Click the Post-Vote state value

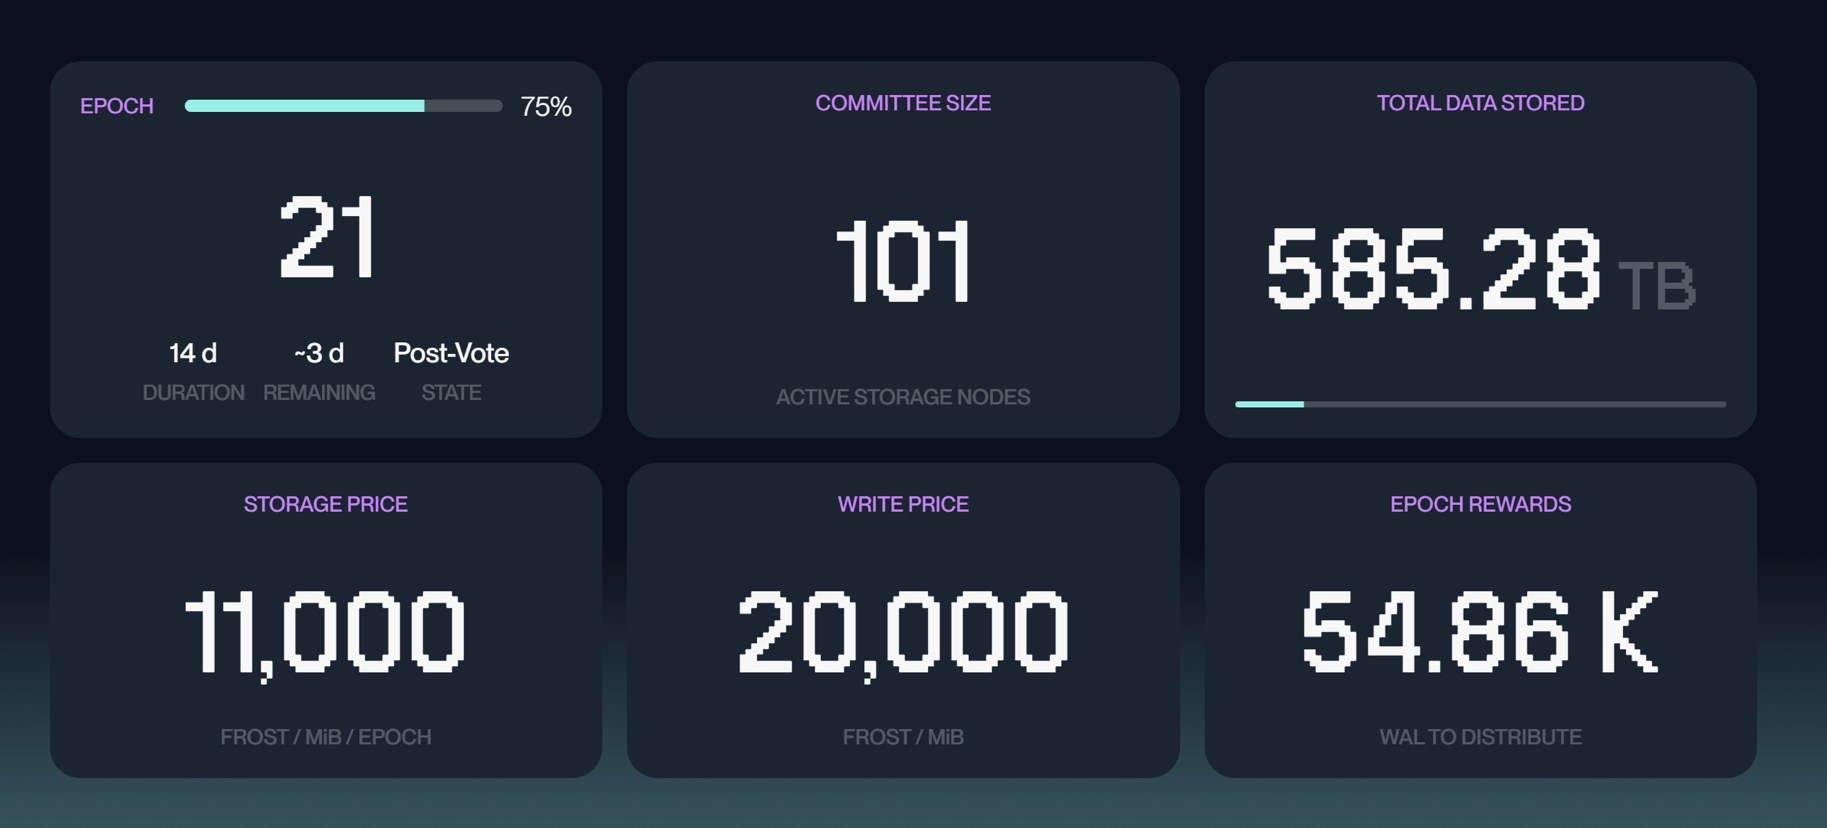pyautogui.click(x=451, y=353)
